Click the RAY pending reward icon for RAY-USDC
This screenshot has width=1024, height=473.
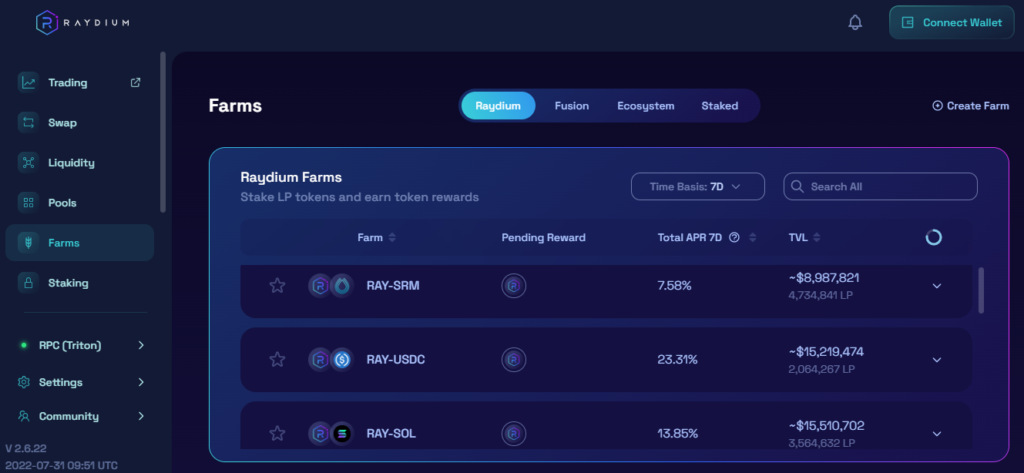[513, 360]
